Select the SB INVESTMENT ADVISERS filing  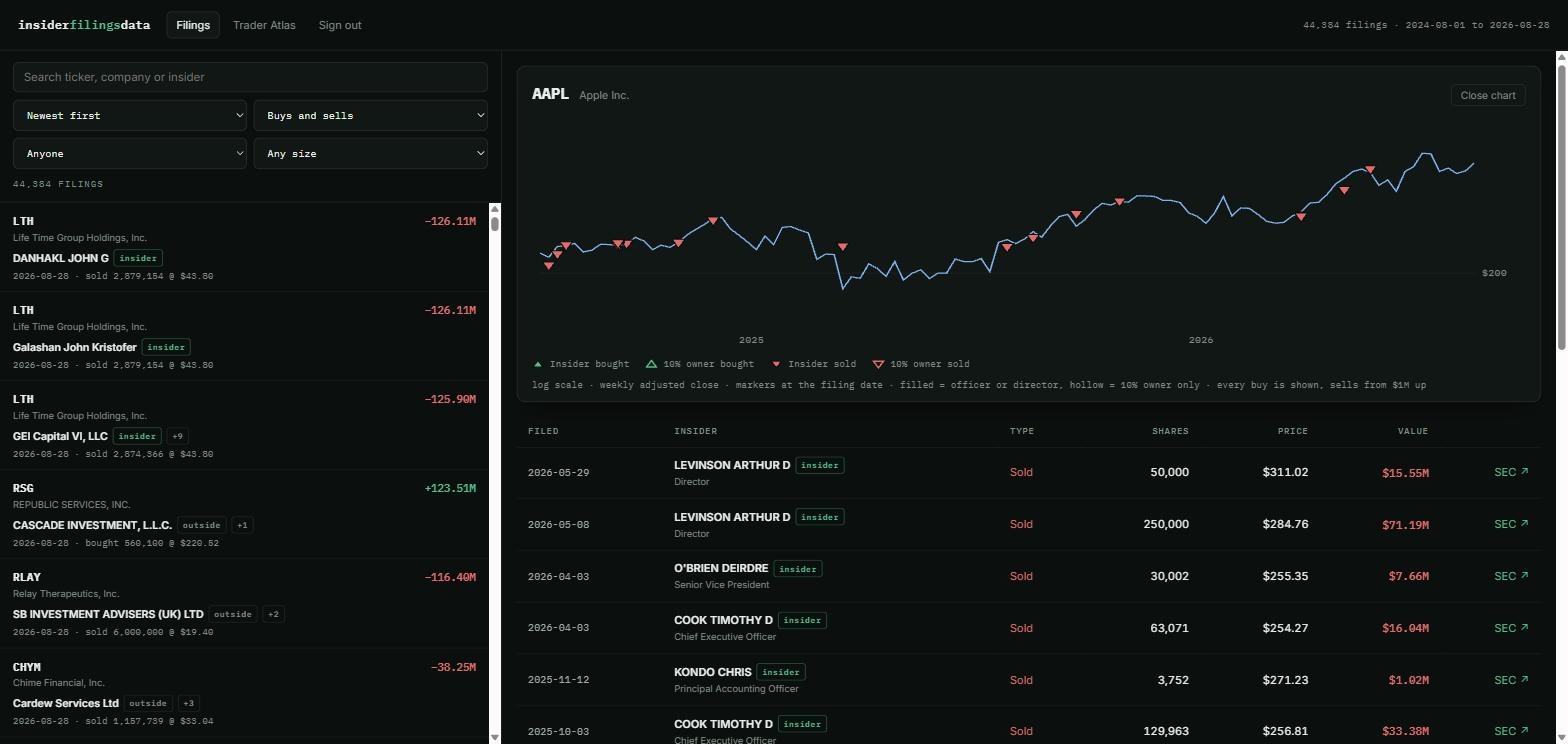pyautogui.click(x=244, y=603)
